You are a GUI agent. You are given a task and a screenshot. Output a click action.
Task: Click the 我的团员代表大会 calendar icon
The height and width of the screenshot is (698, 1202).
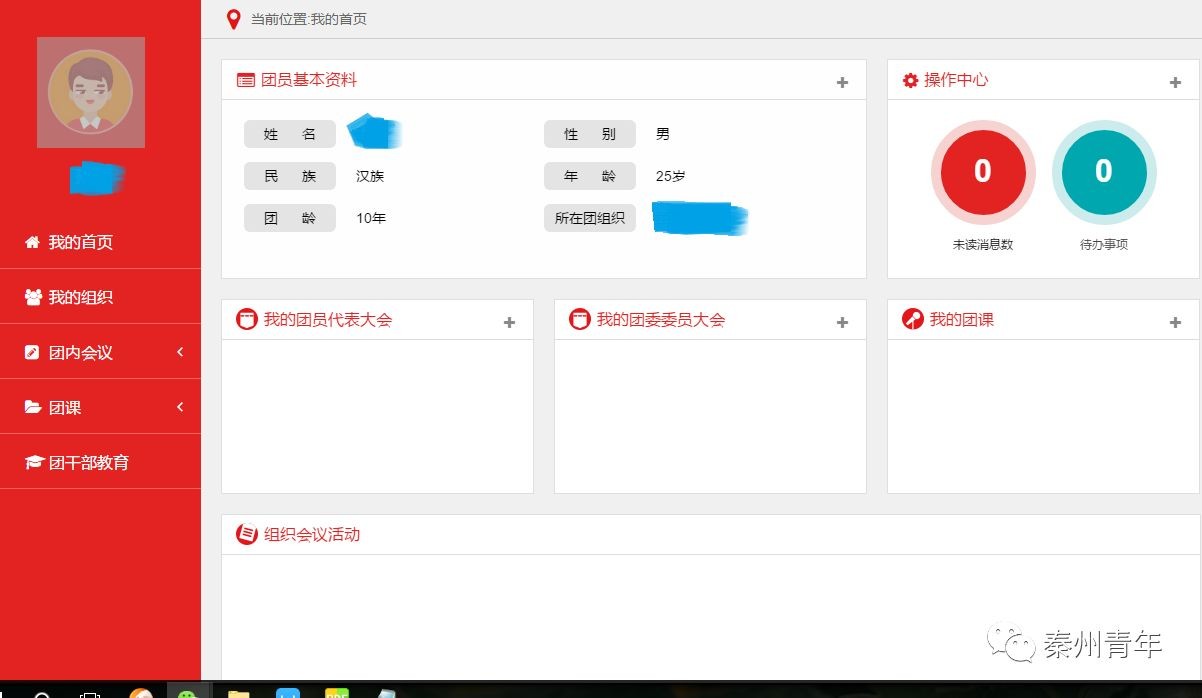click(246, 319)
